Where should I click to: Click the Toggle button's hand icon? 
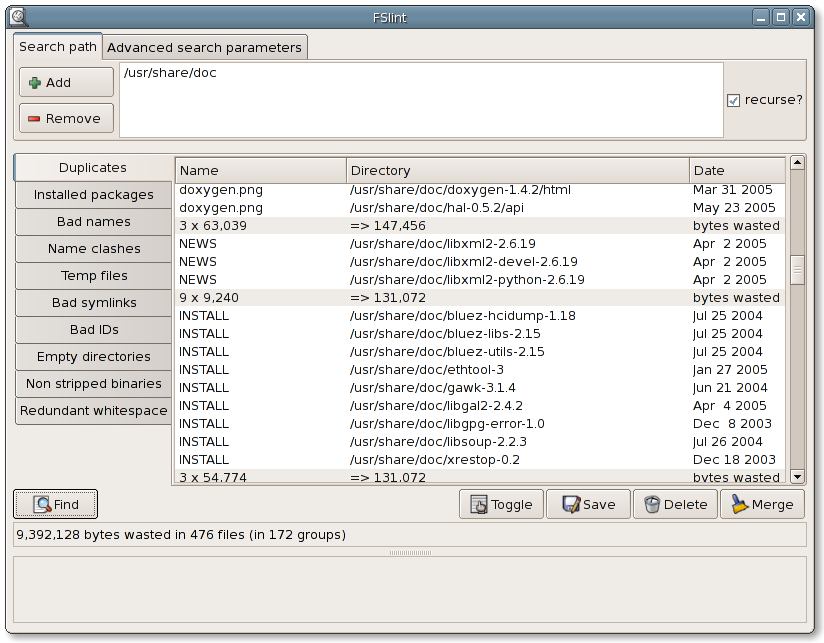pos(478,504)
